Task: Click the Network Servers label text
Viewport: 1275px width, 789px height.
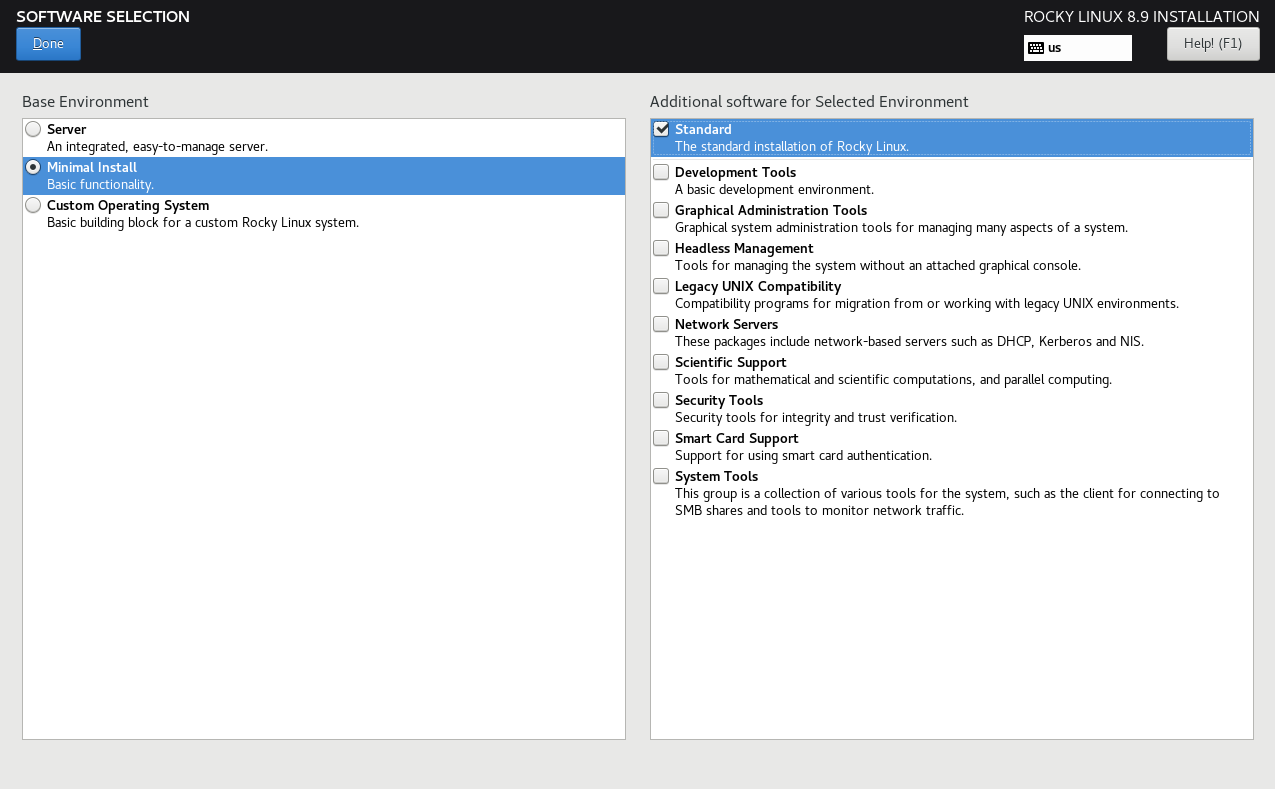Action: pos(726,324)
